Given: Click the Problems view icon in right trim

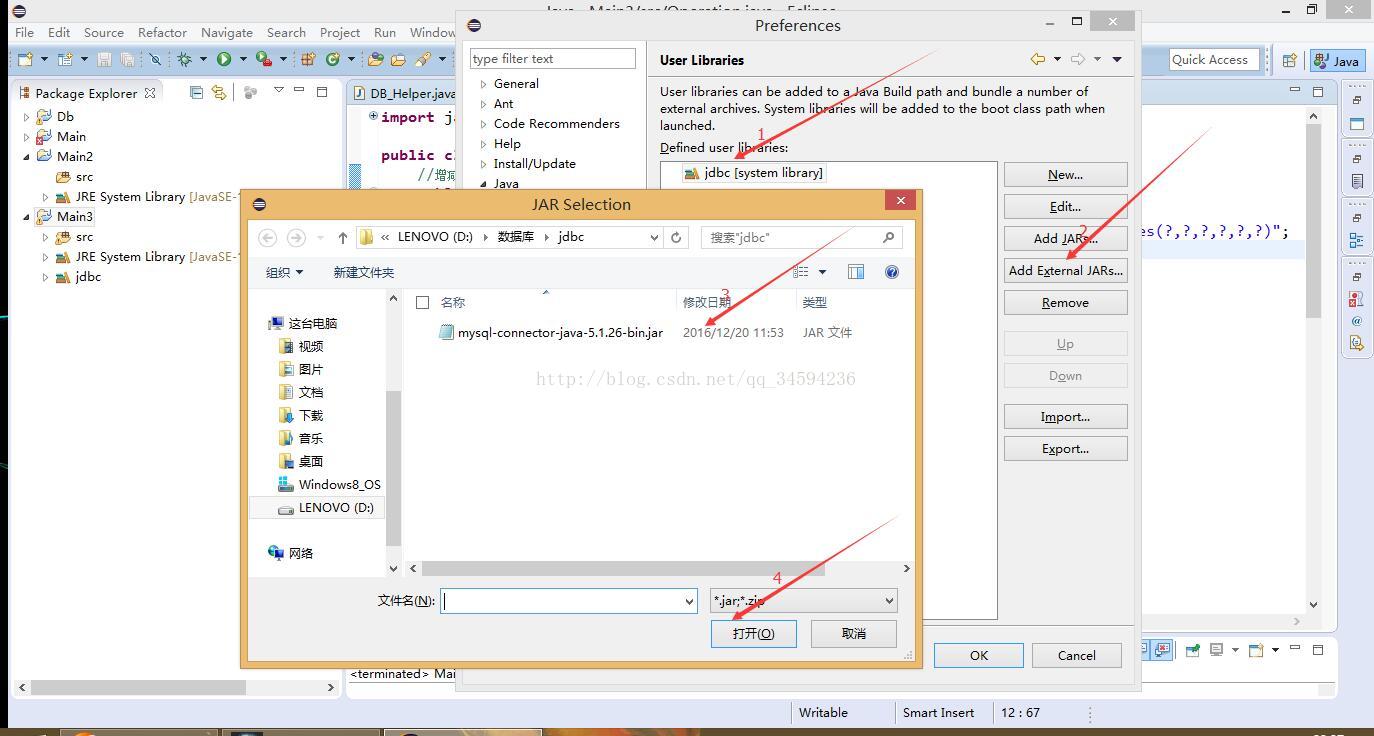Looking at the screenshot, I should point(1357,299).
